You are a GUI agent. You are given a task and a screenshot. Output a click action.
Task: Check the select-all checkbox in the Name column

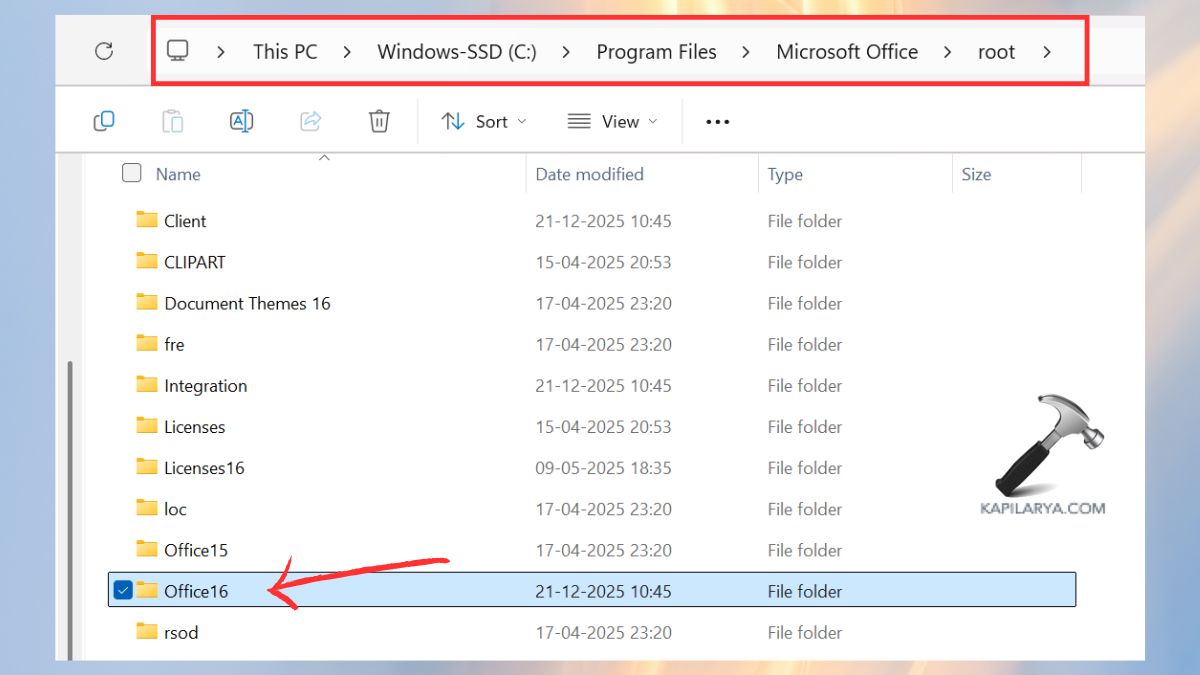[x=131, y=172]
